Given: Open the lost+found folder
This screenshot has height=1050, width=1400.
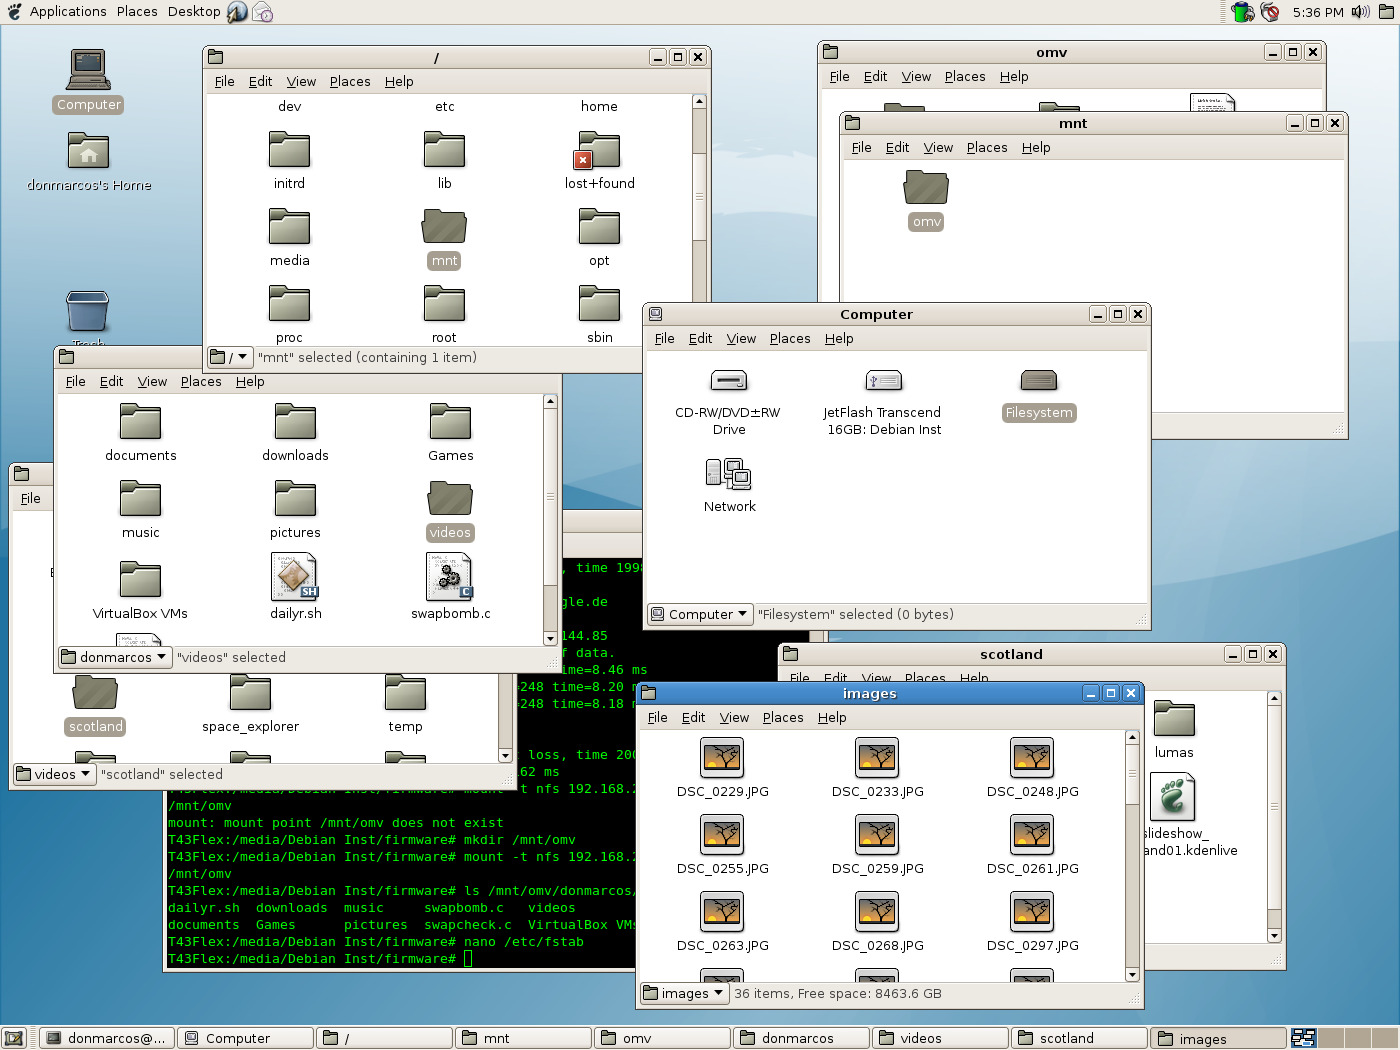Looking at the screenshot, I should pyautogui.click(x=598, y=150).
